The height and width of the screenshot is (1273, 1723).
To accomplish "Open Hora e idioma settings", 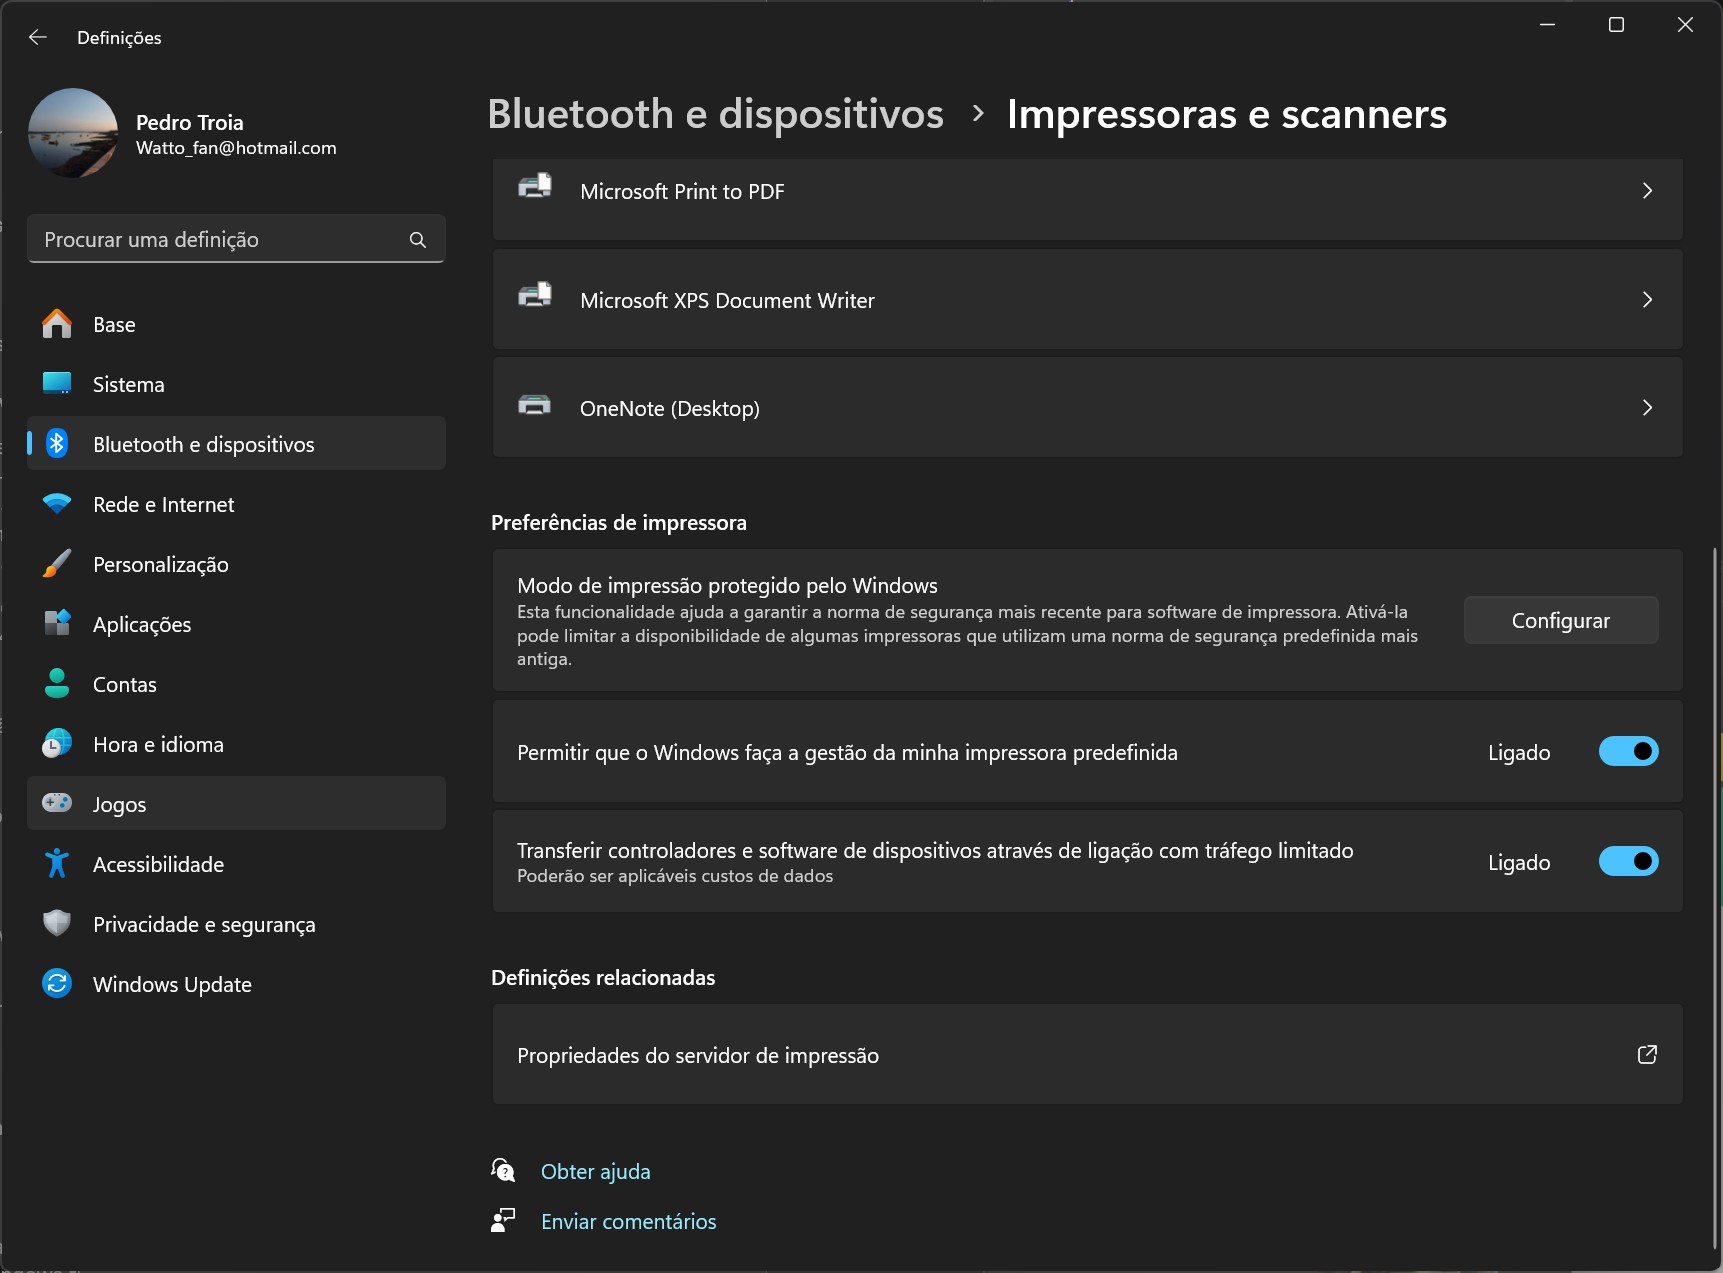I will coord(236,744).
